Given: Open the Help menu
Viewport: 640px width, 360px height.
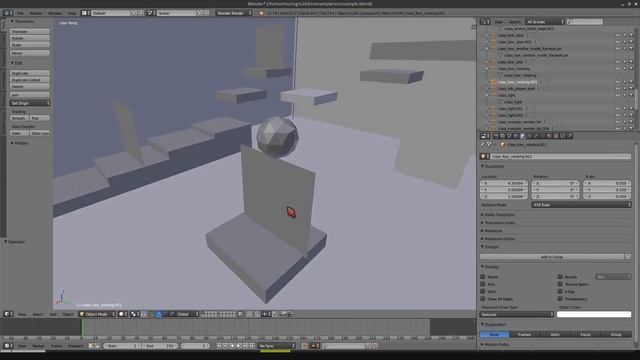Looking at the screenshot, I should click(x=72, y=13).
